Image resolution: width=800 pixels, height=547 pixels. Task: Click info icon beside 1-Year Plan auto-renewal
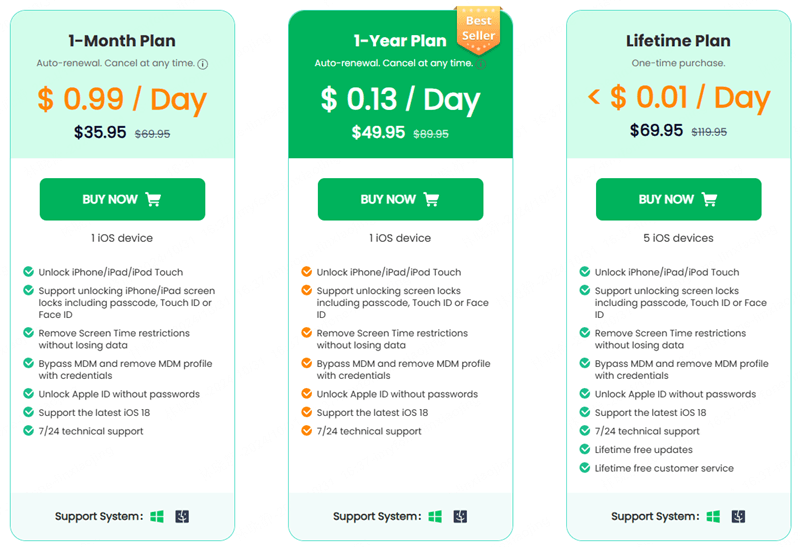[x=480, y=64]
